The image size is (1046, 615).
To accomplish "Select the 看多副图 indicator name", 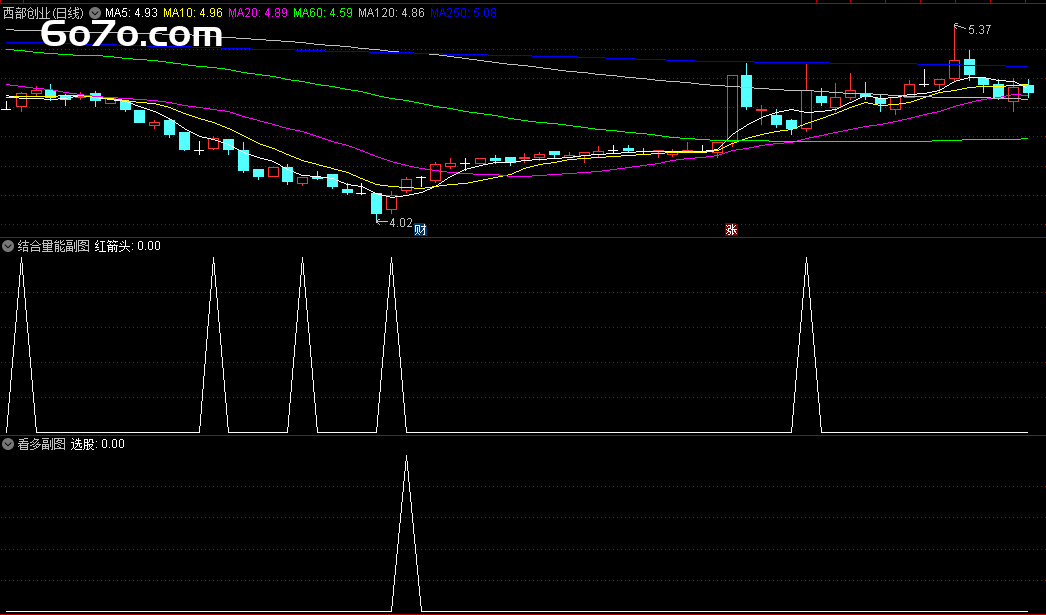I will tap(41, 444).
